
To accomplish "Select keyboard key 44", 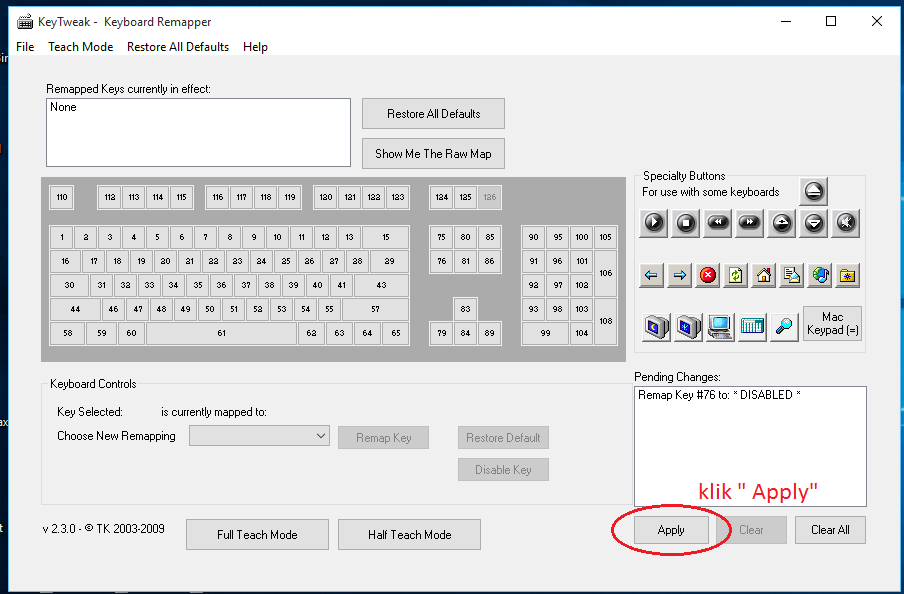I will click(x=75, y=309).
